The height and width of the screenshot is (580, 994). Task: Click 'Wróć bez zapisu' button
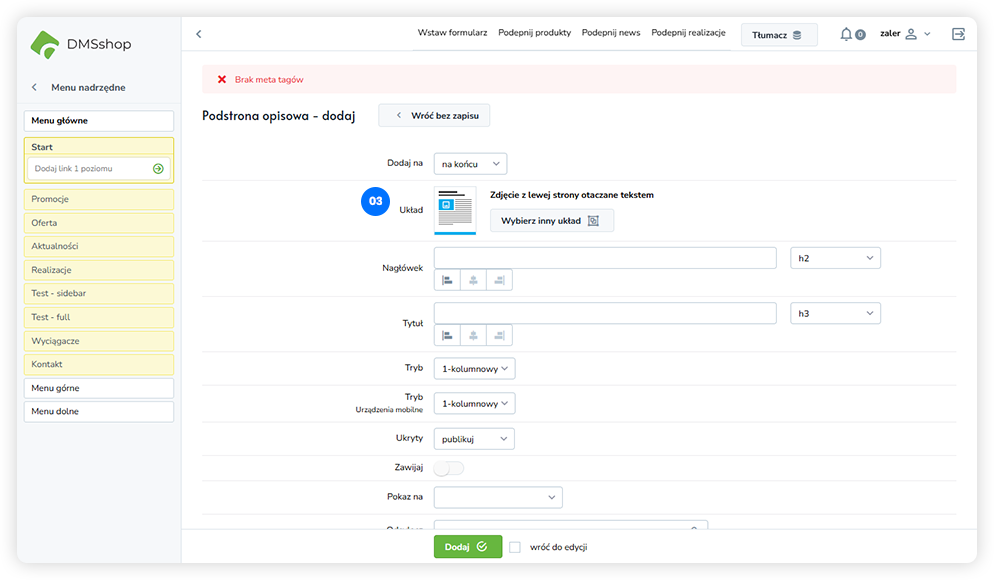point(434,116)
